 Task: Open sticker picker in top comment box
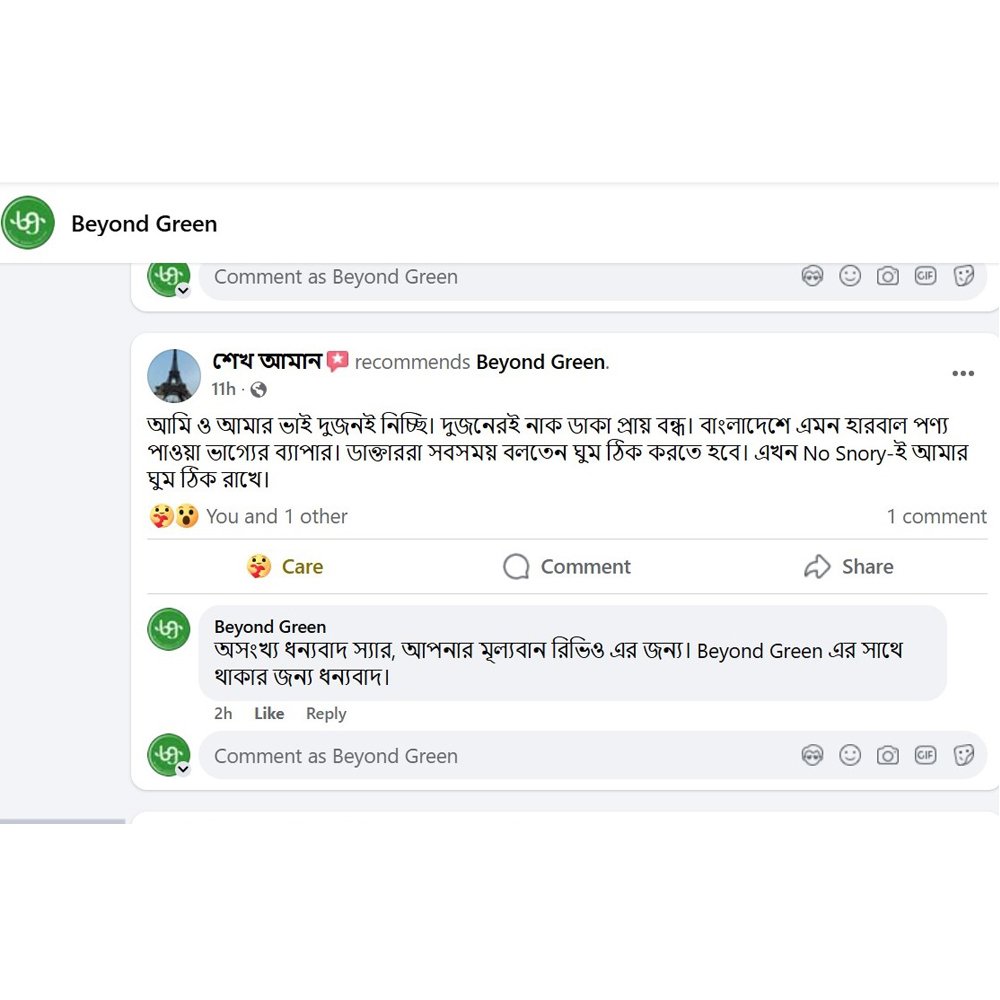pos(963,276)
